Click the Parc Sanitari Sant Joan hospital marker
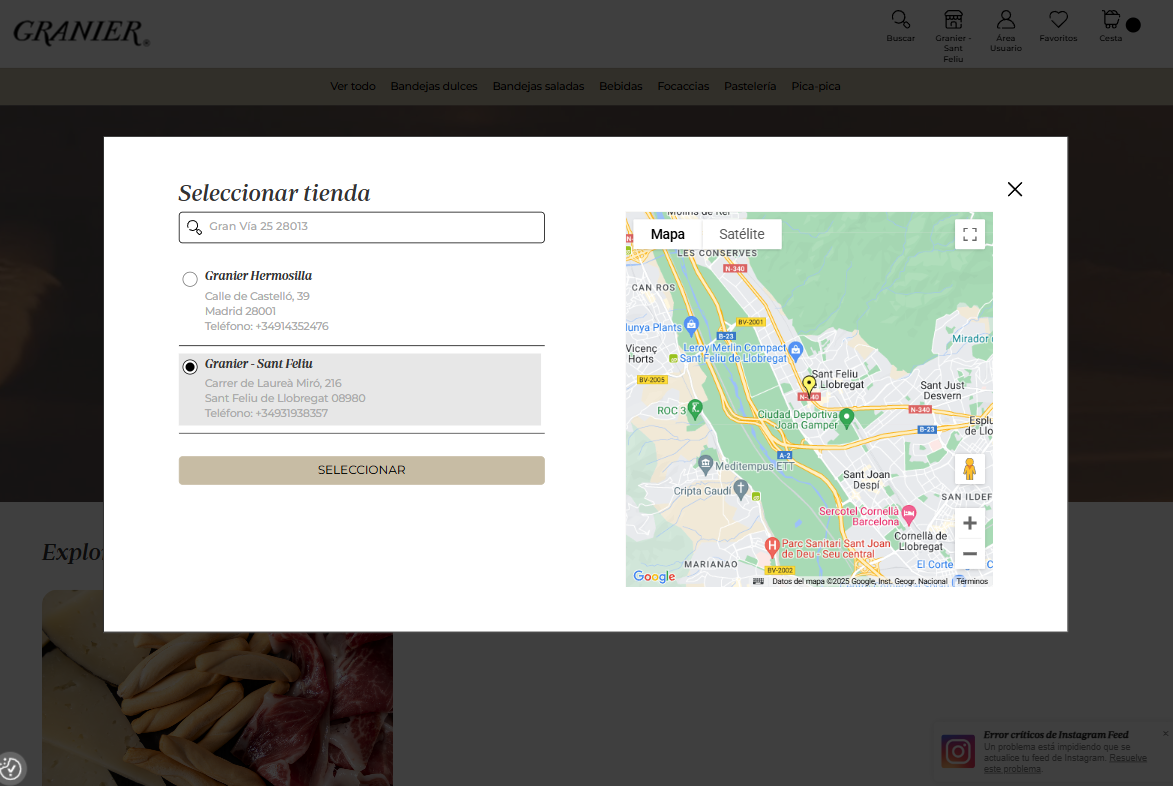The width and height of the screenshot is (1173, 786). pyautogui.click(x=772, y=546)
